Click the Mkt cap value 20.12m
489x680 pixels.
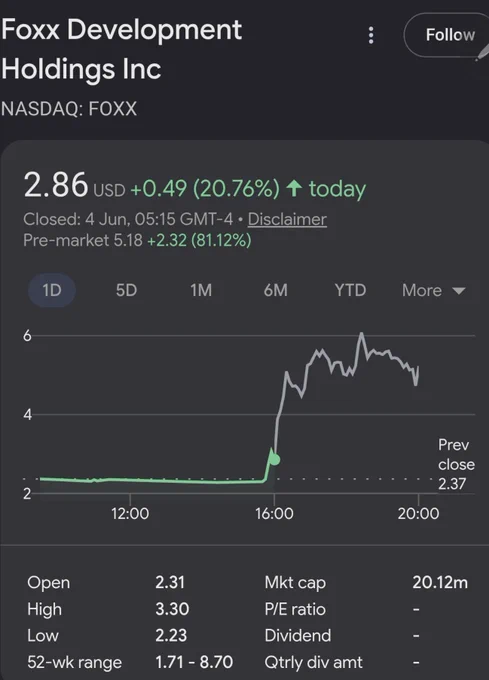tap(440, 582)
